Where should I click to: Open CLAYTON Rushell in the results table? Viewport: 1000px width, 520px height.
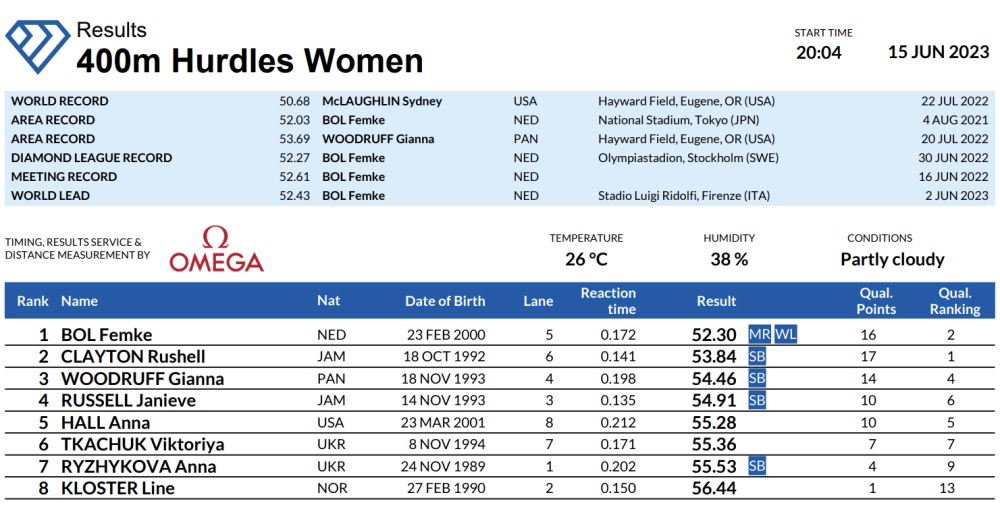(x=133, y=357)
